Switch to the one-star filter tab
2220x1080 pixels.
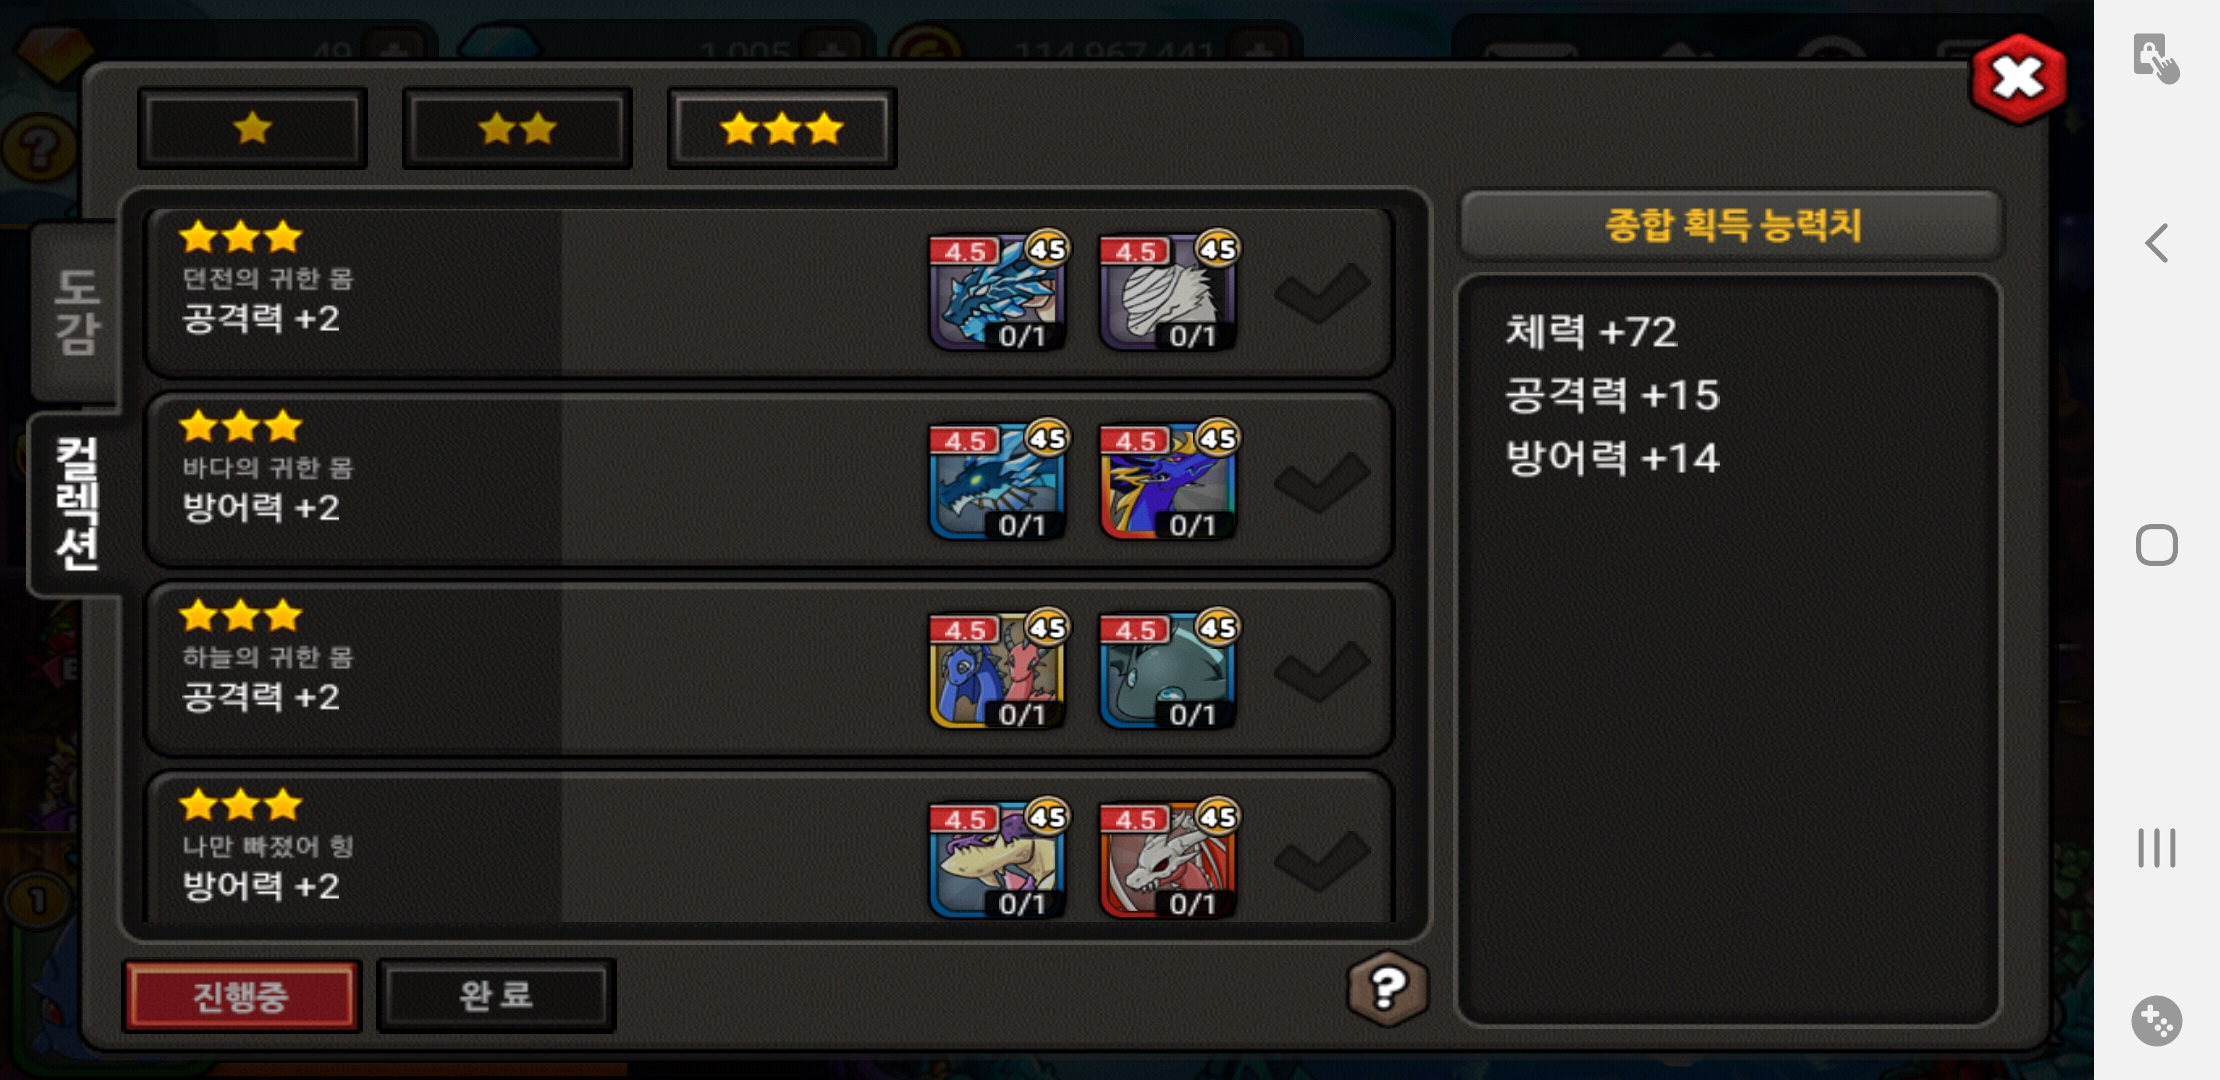[x=252, y=128]
